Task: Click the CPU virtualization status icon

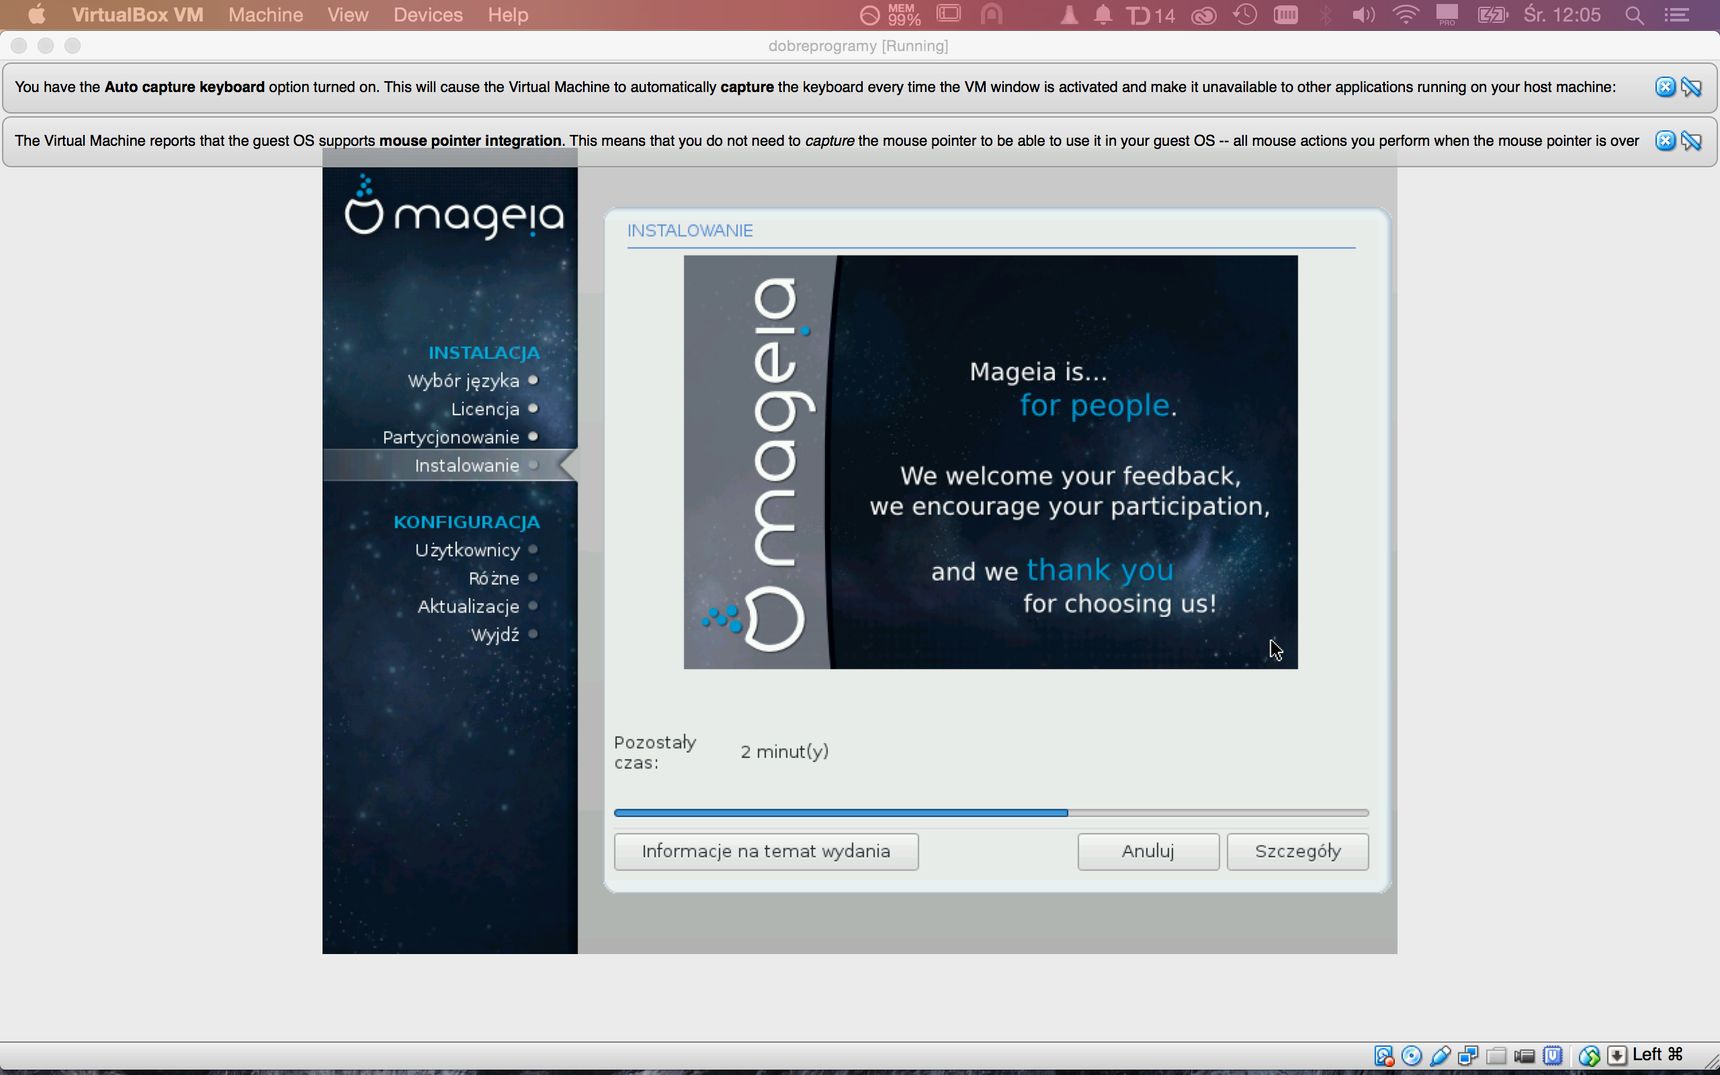Action: (x=1553, y=1056)
